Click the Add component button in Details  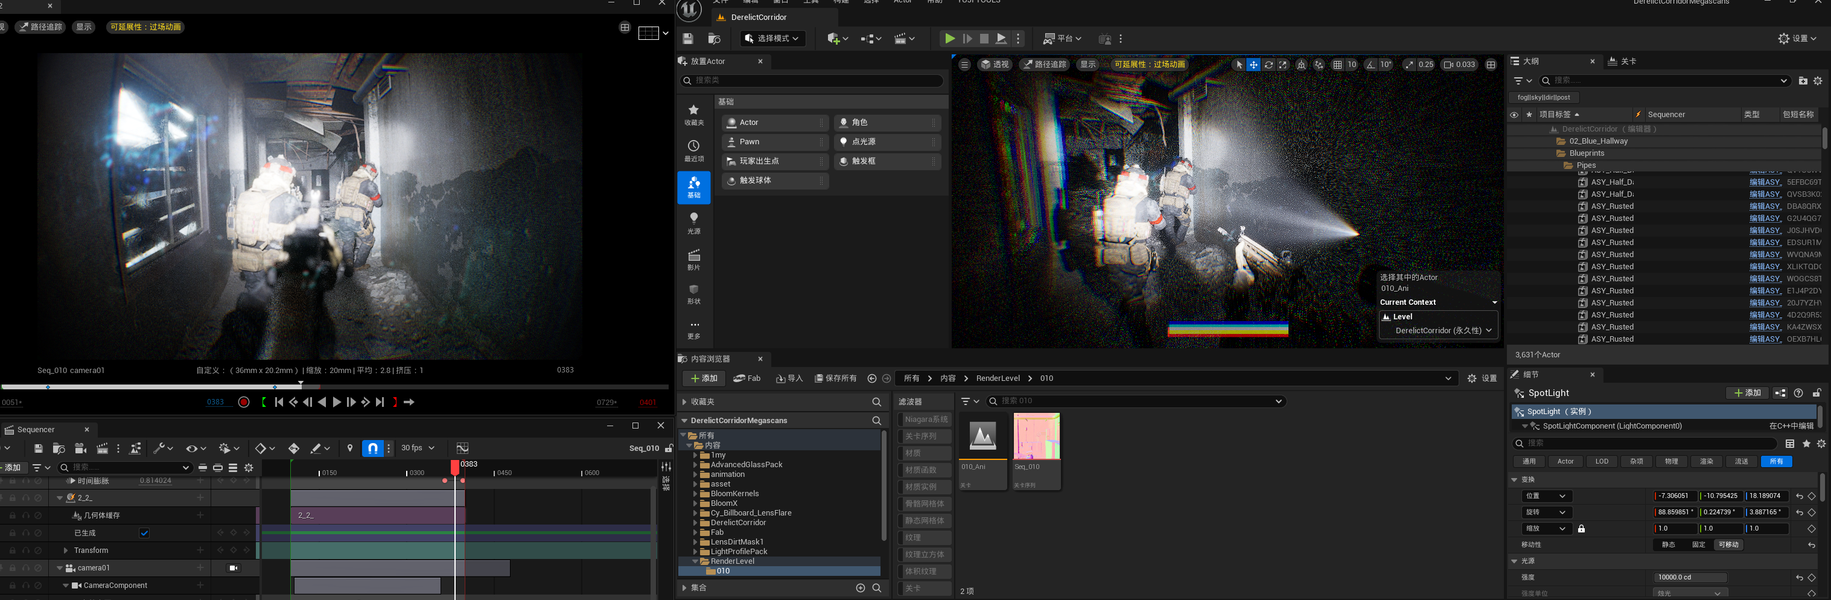coord(1747,393)
